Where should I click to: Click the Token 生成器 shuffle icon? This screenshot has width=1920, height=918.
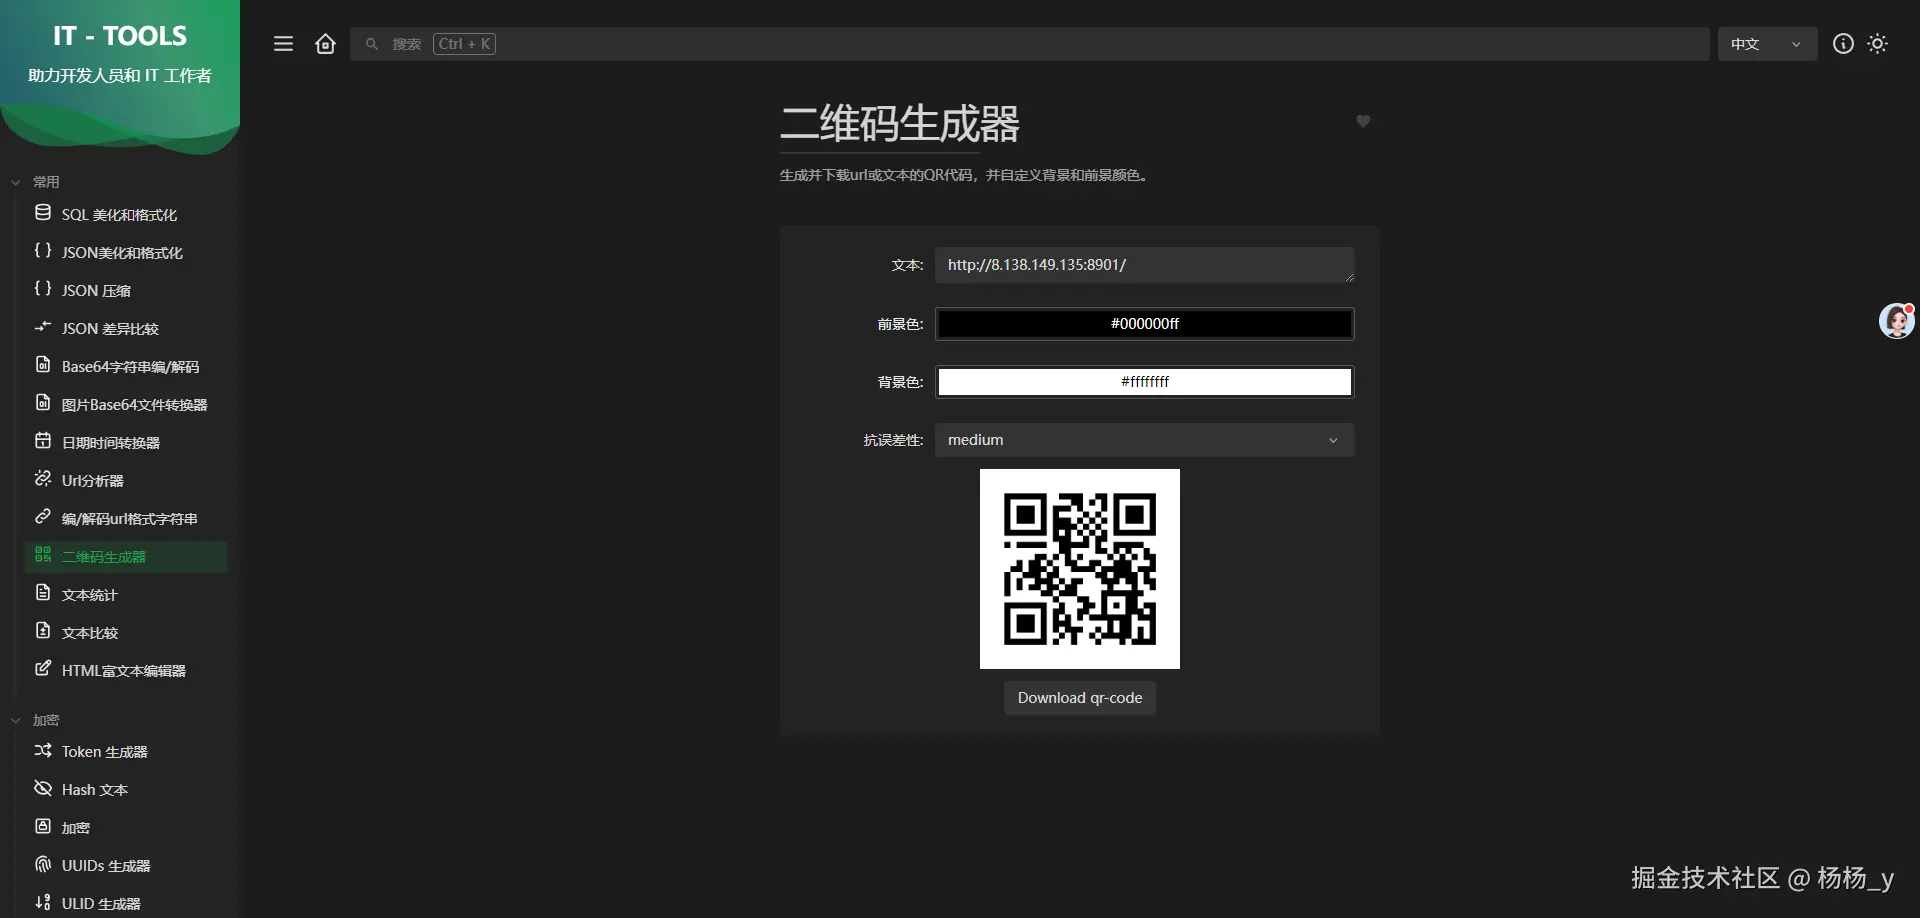[x=43, y=750]
